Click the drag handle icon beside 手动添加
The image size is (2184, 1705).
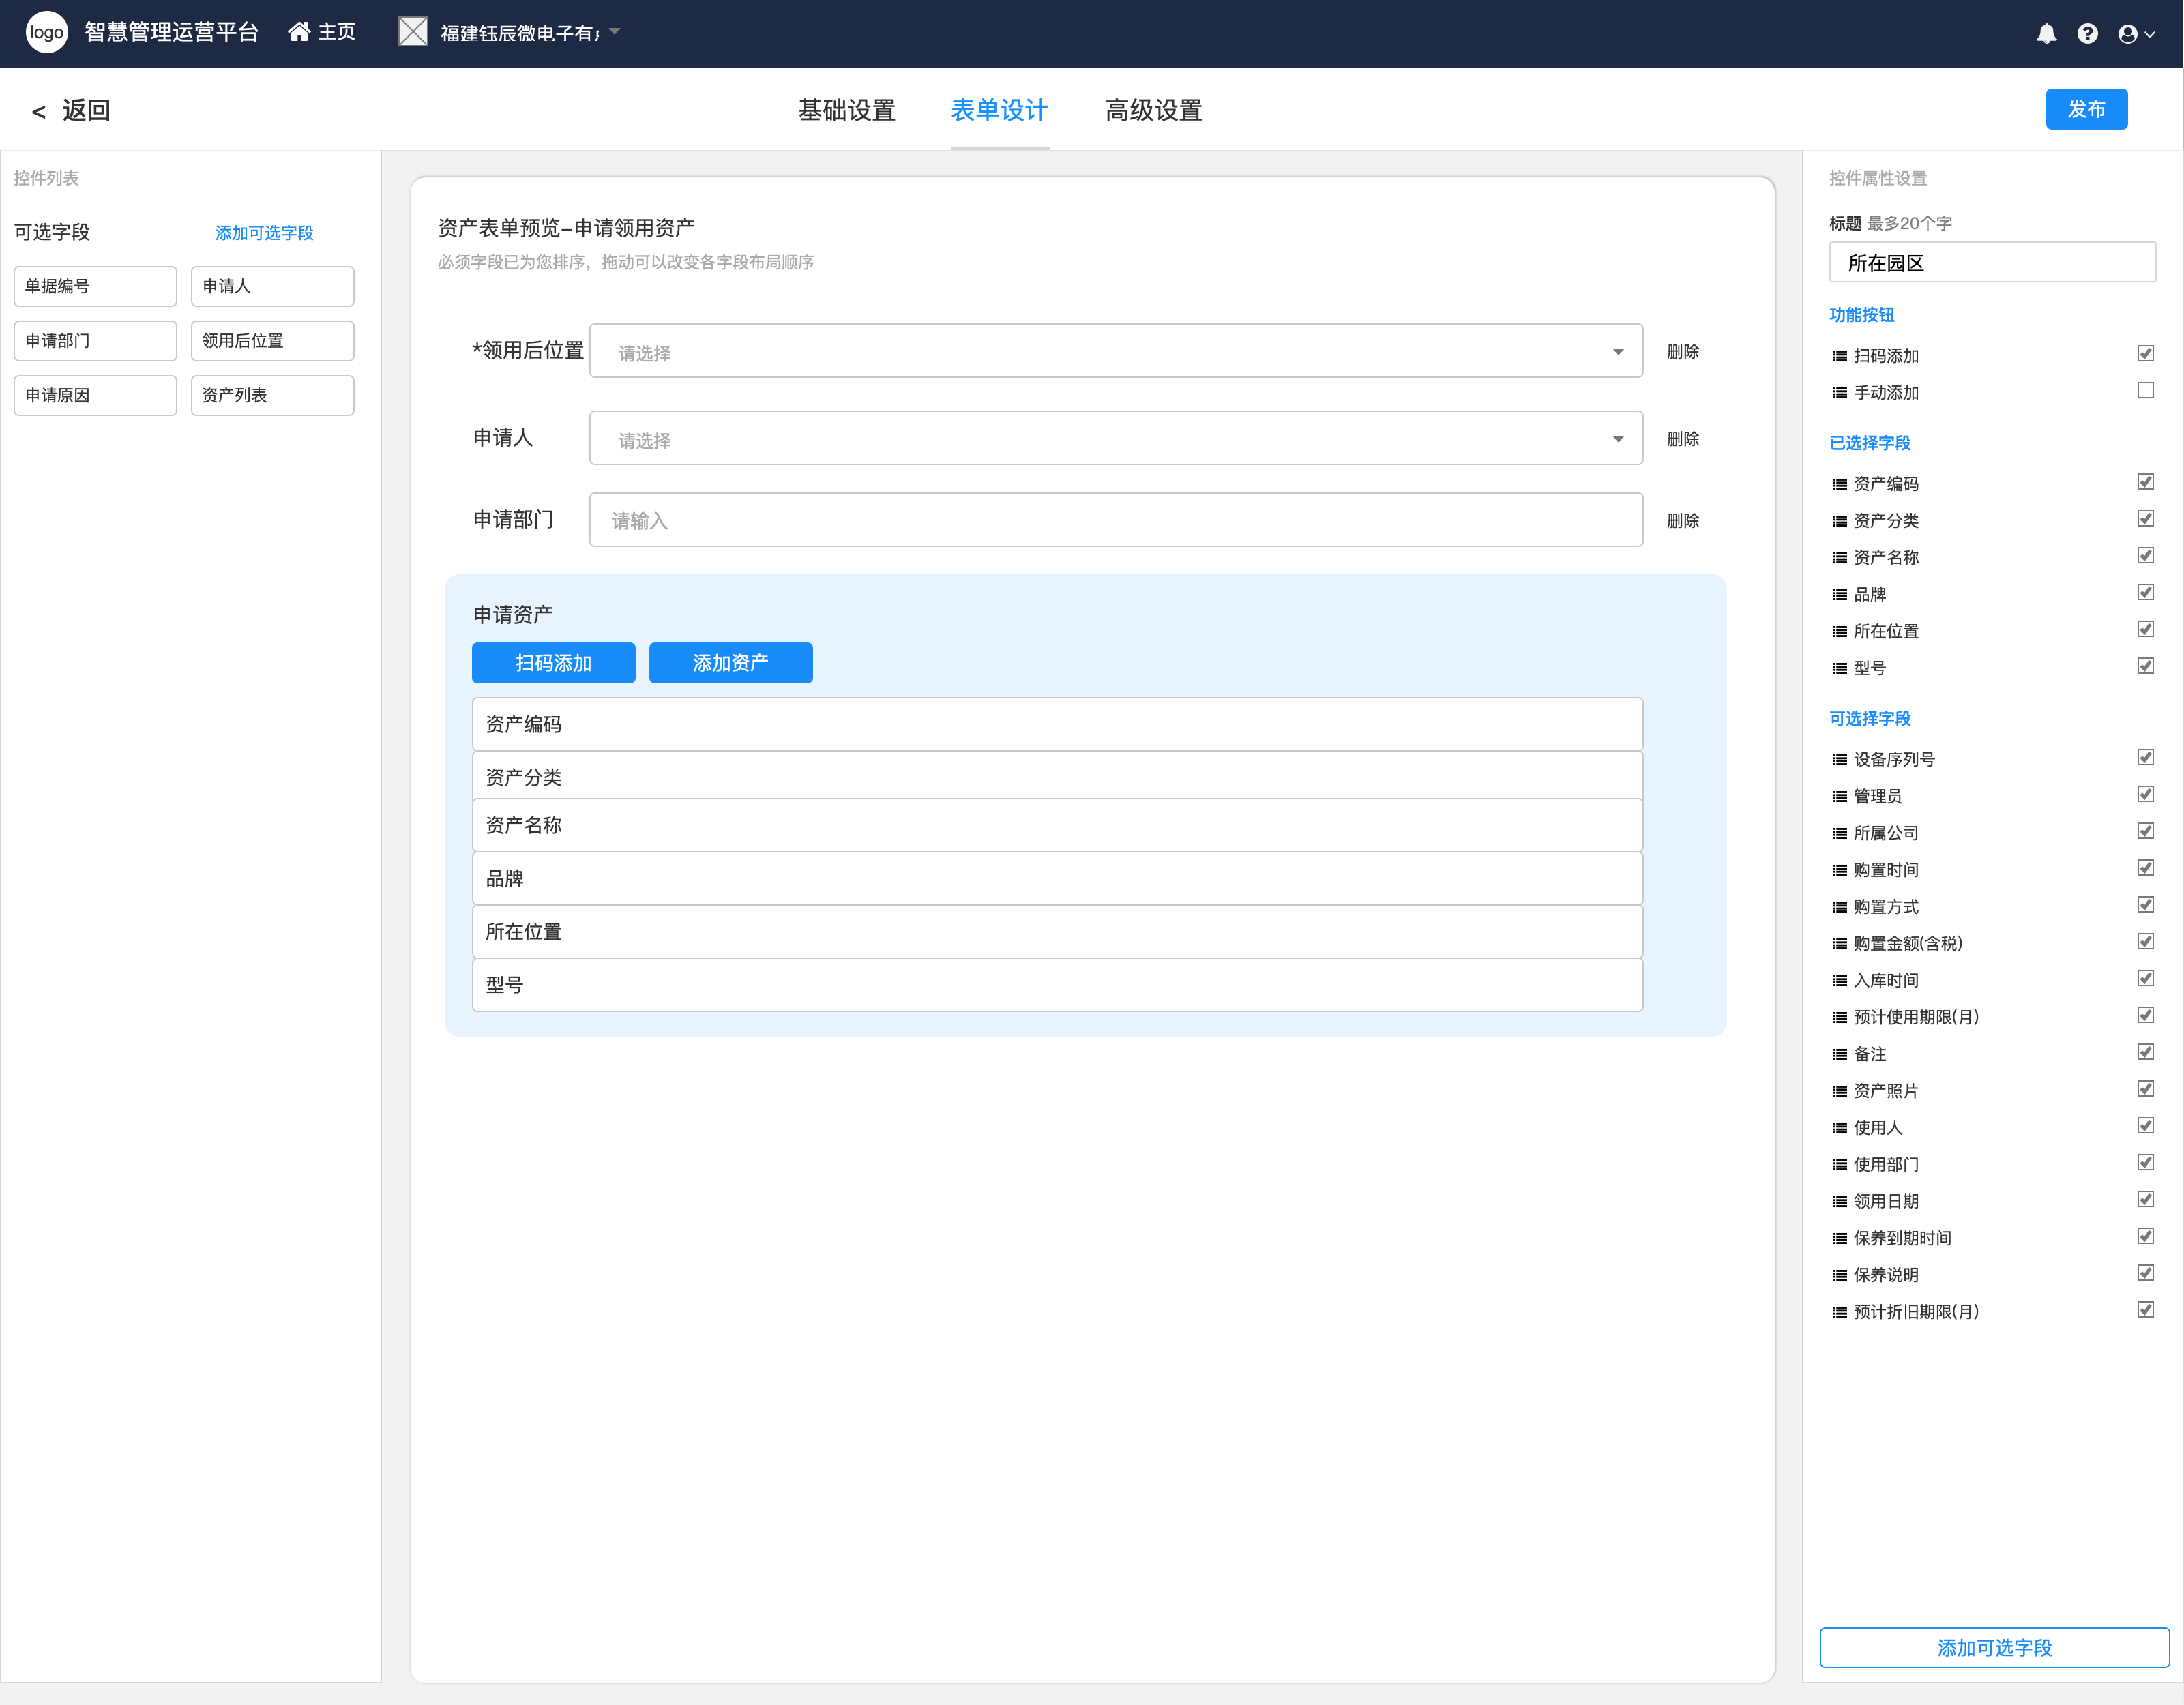point(1839,393)
